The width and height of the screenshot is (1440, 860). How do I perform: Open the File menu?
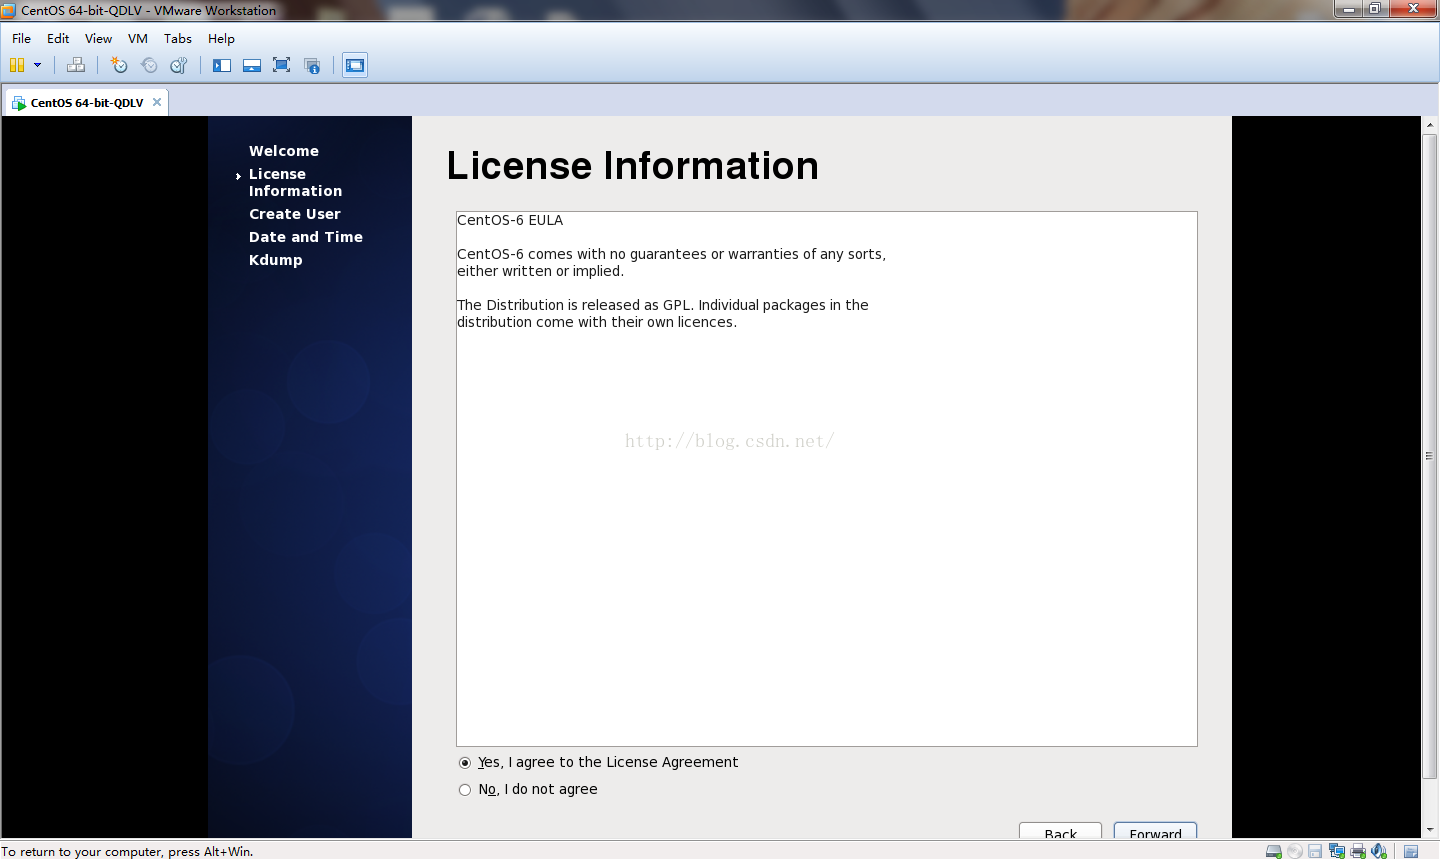click(x=21, y=38)
